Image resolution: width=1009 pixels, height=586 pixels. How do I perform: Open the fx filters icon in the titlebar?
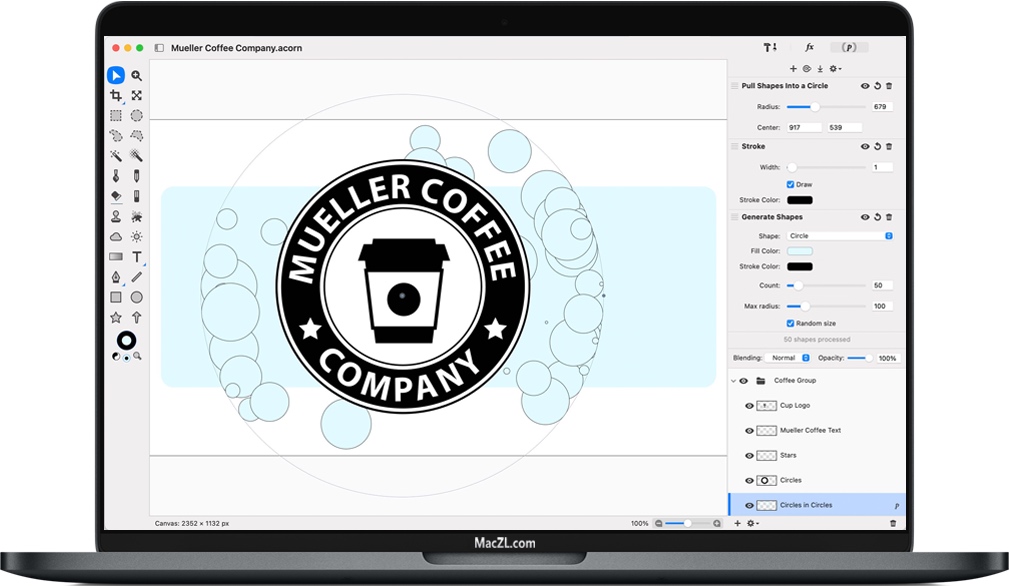(x=808, y=46)
